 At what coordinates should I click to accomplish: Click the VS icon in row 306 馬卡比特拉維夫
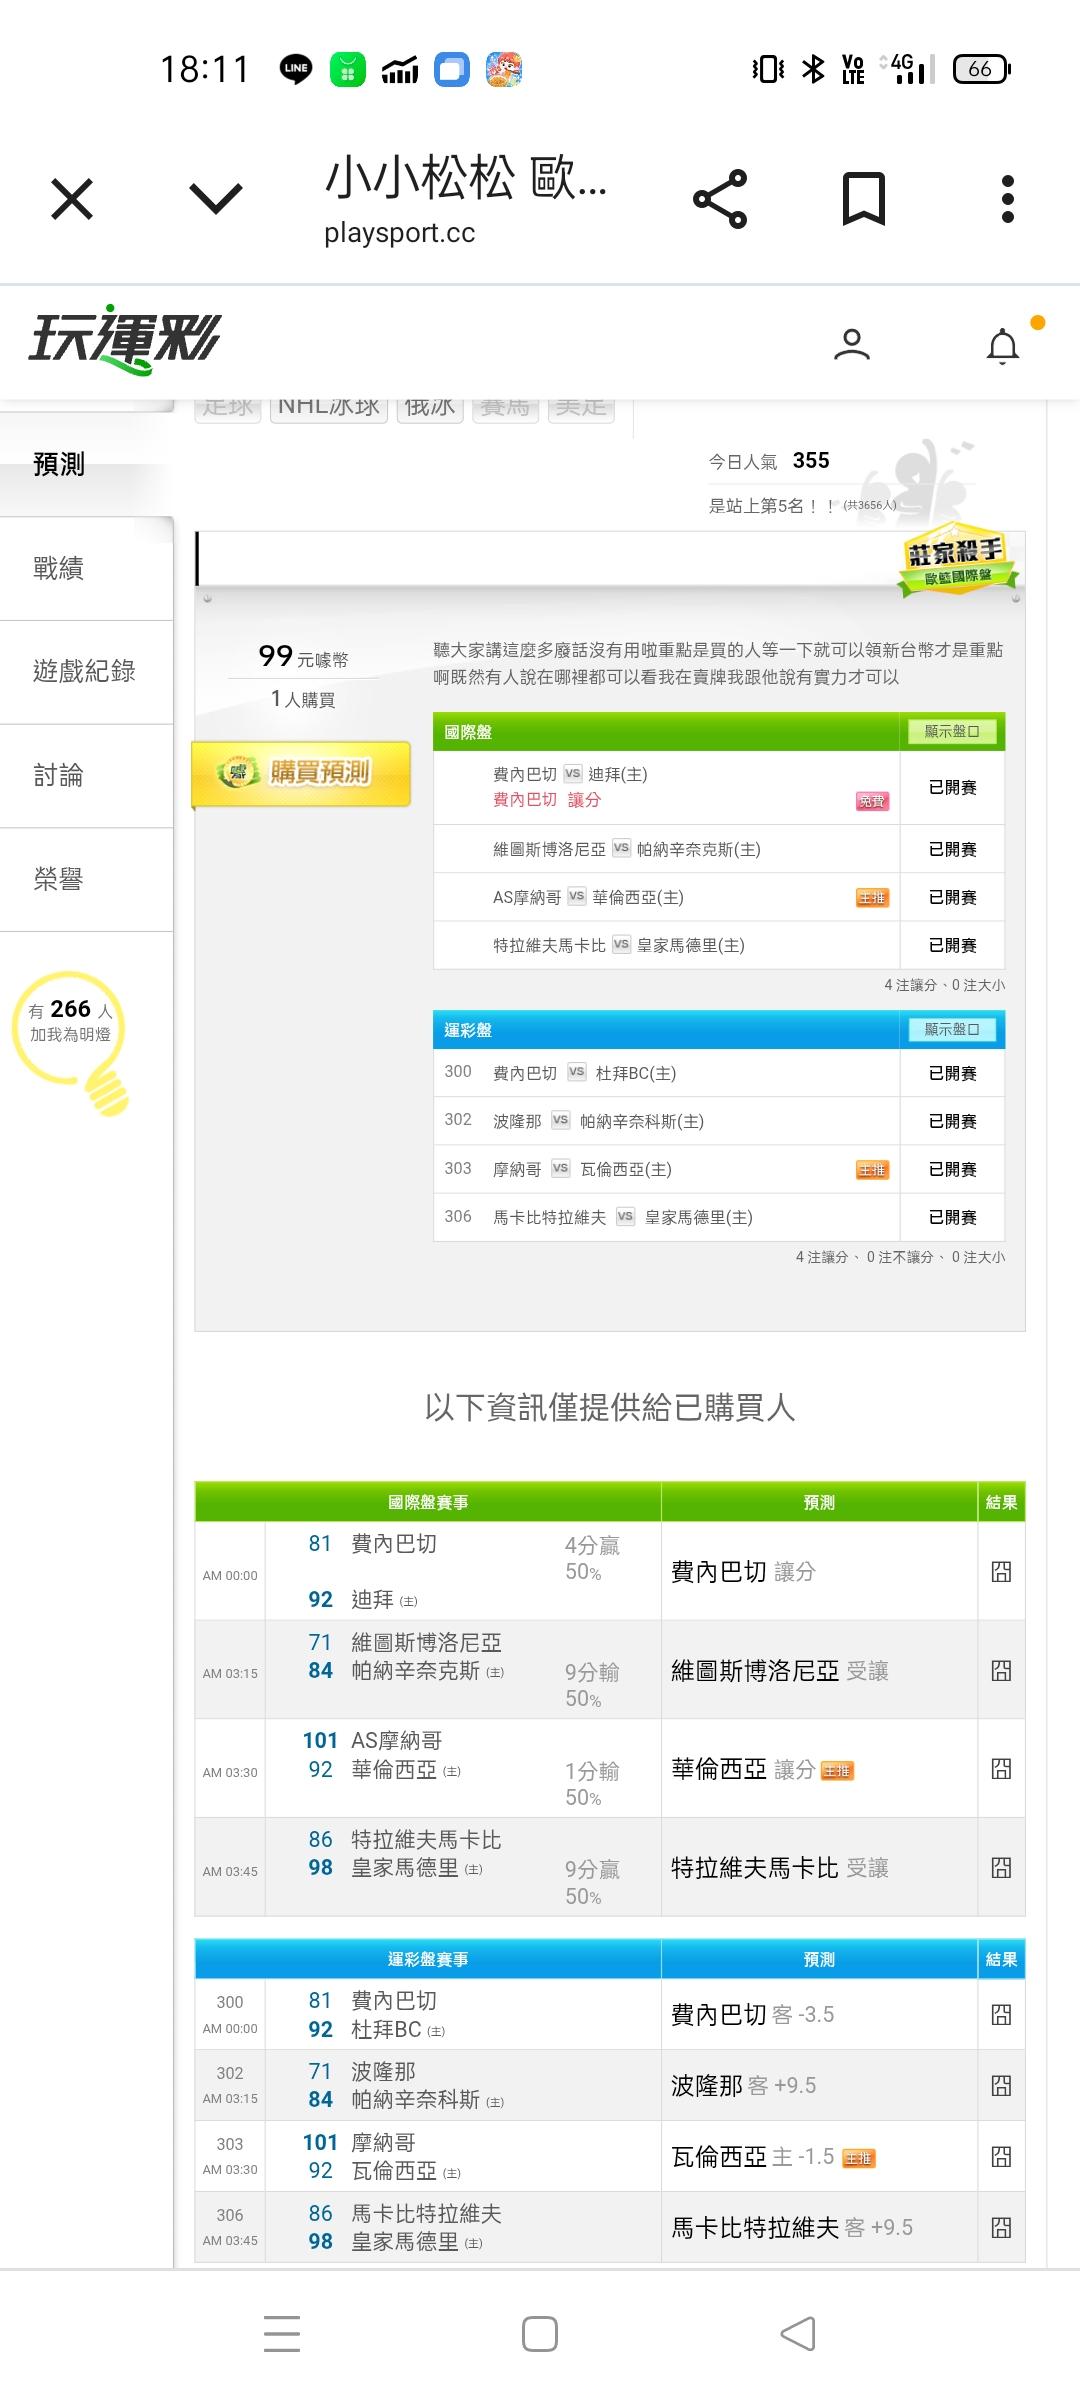625,1216
